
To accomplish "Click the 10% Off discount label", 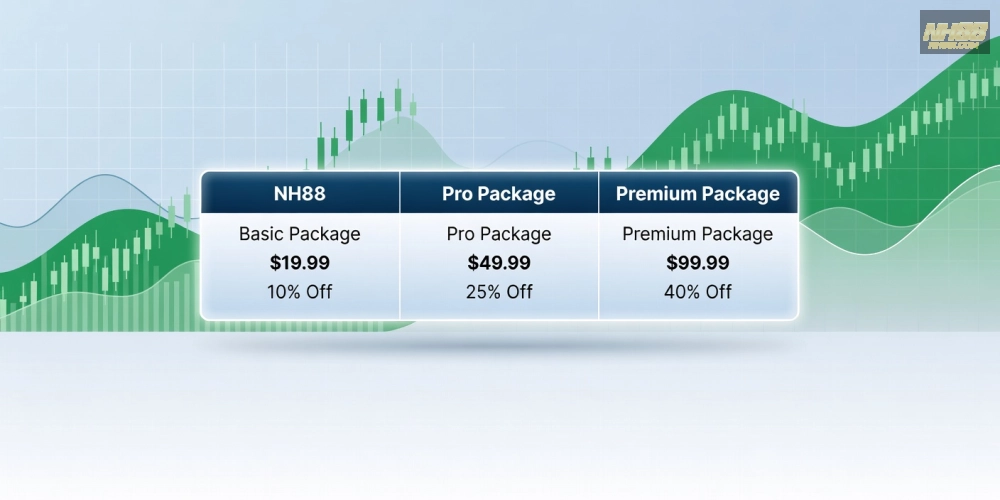I will point(299,292).
